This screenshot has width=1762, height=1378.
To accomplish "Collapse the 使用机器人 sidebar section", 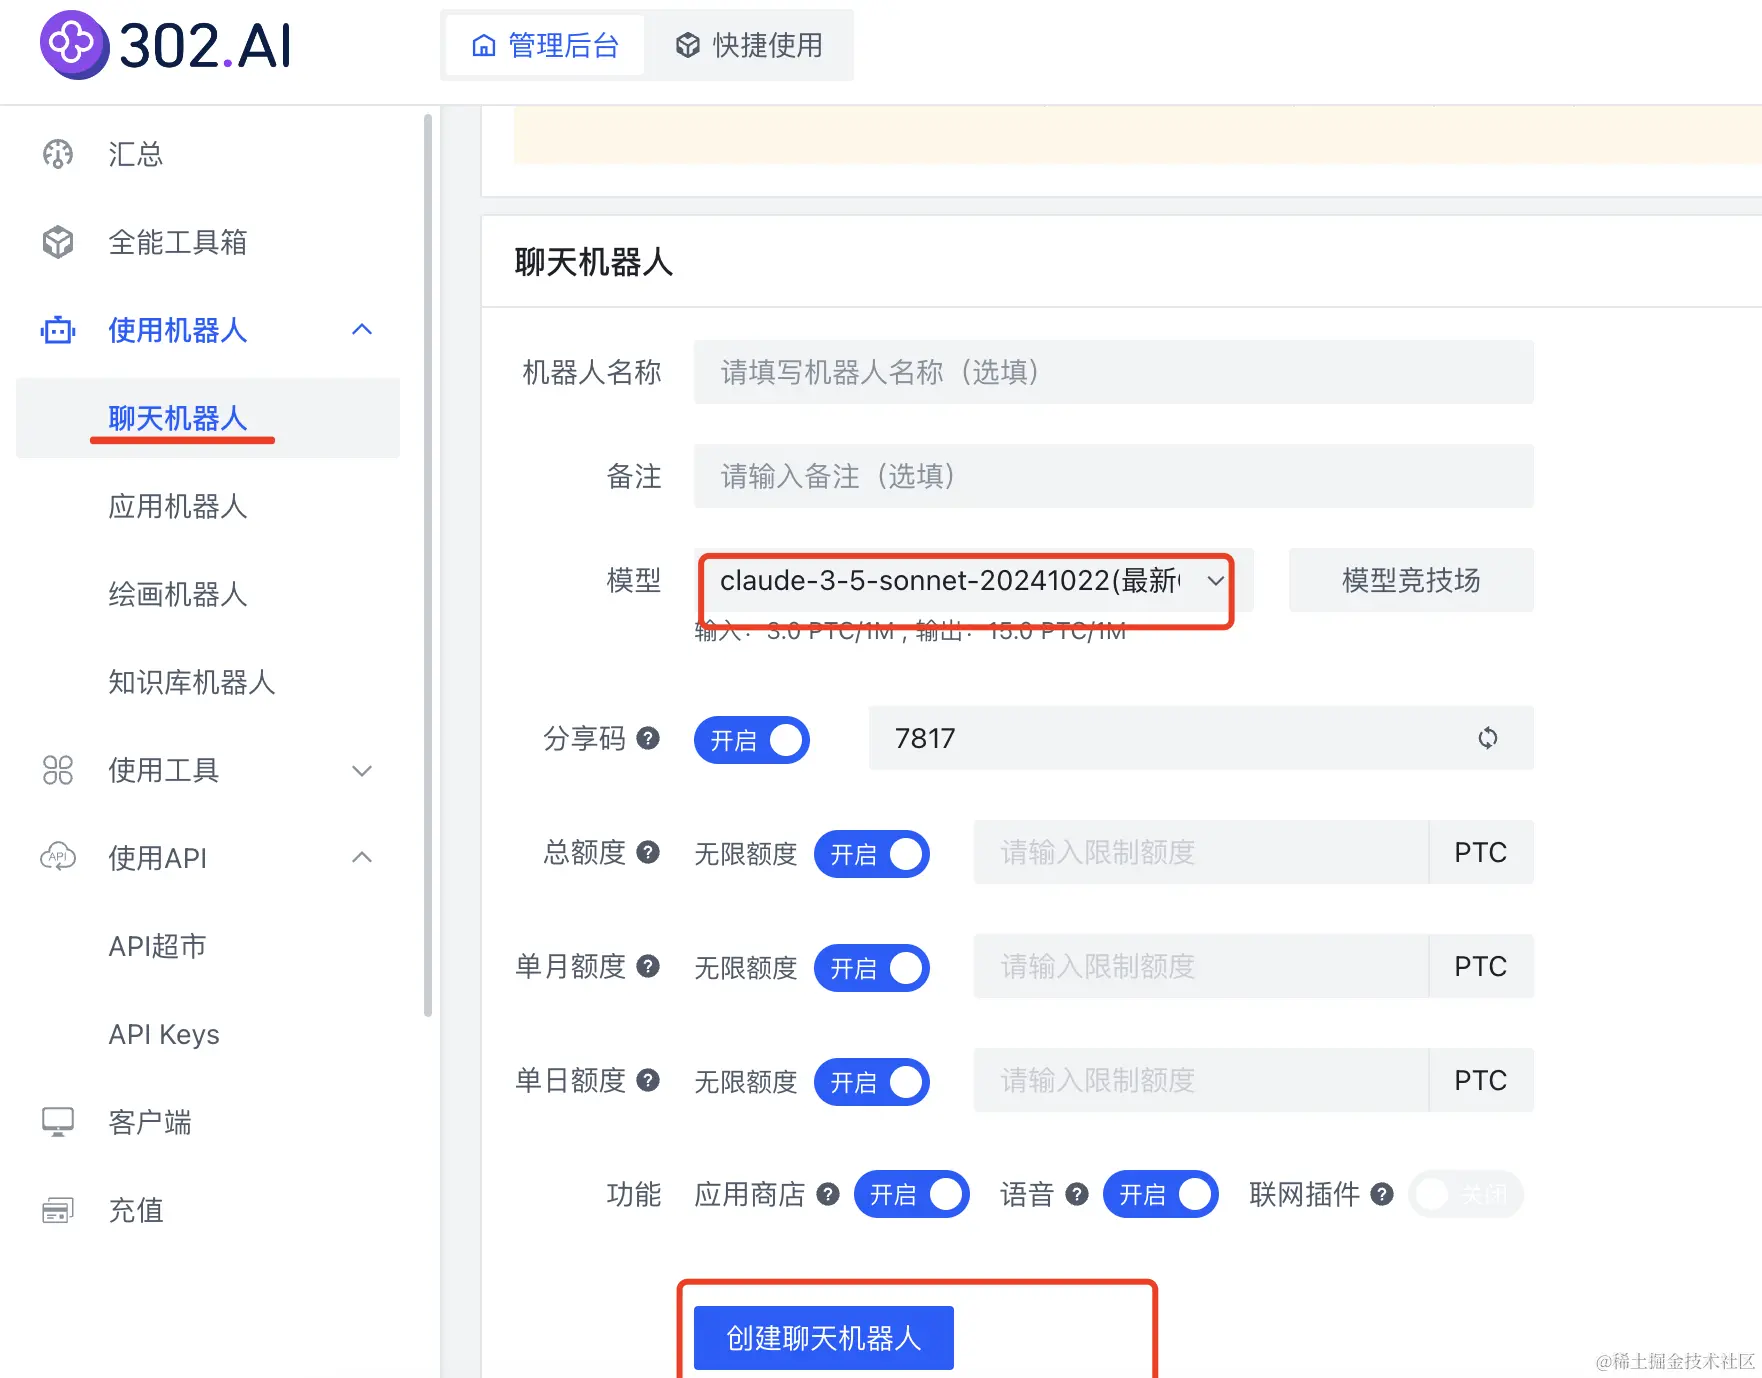I will pos(362,330).
